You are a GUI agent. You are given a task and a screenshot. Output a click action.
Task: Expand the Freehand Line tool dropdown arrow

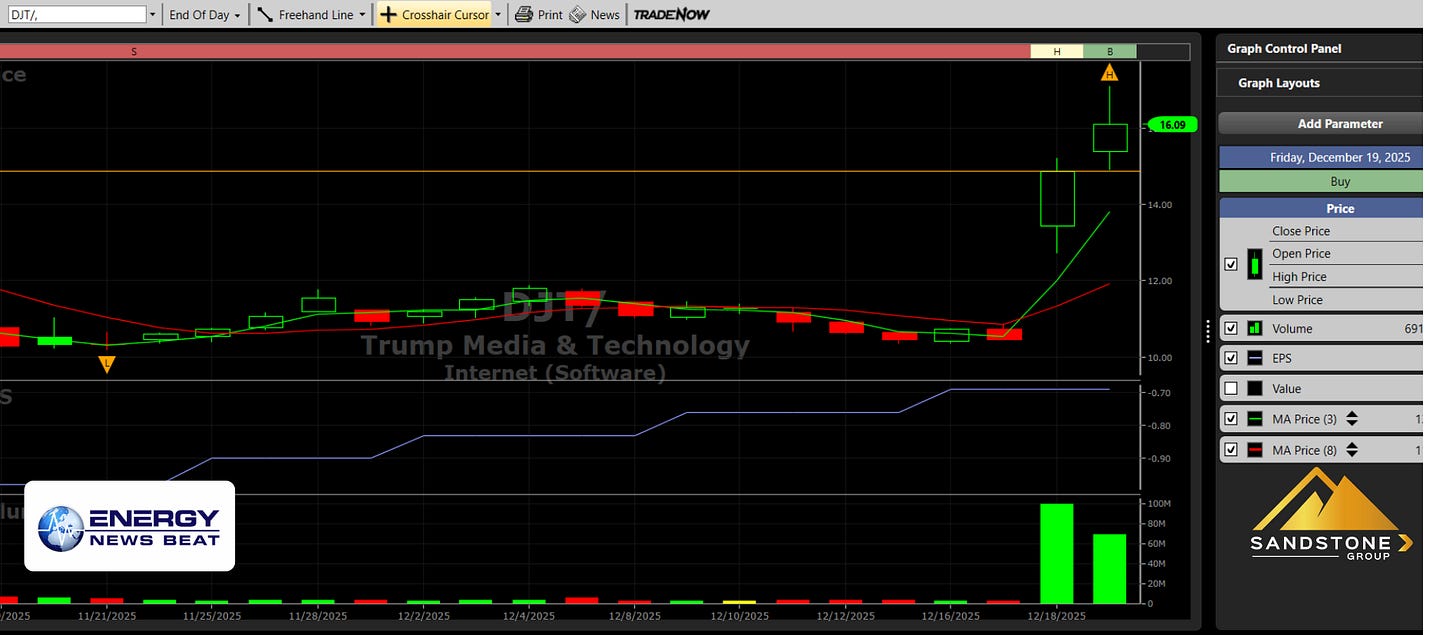pyautogui.click(x=362, y=15)
